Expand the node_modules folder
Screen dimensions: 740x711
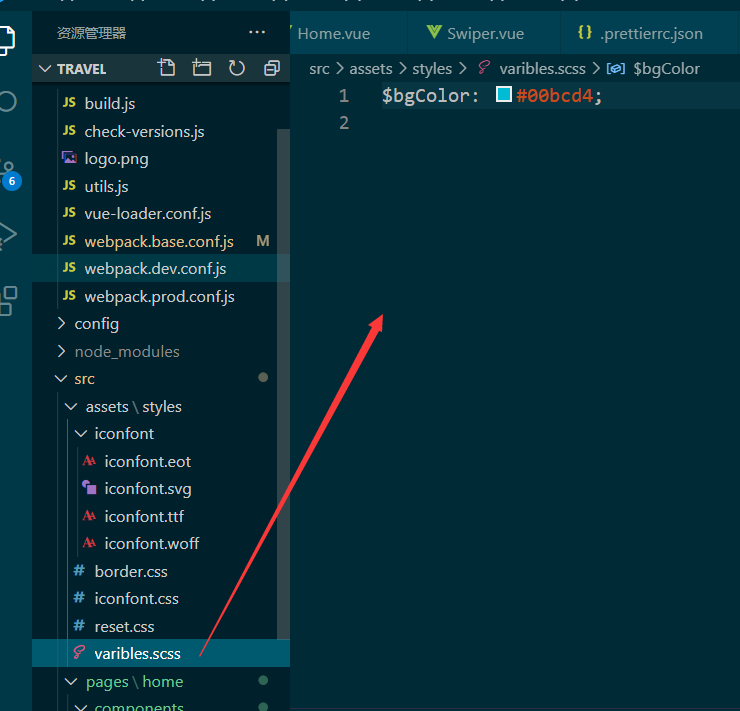61,351
